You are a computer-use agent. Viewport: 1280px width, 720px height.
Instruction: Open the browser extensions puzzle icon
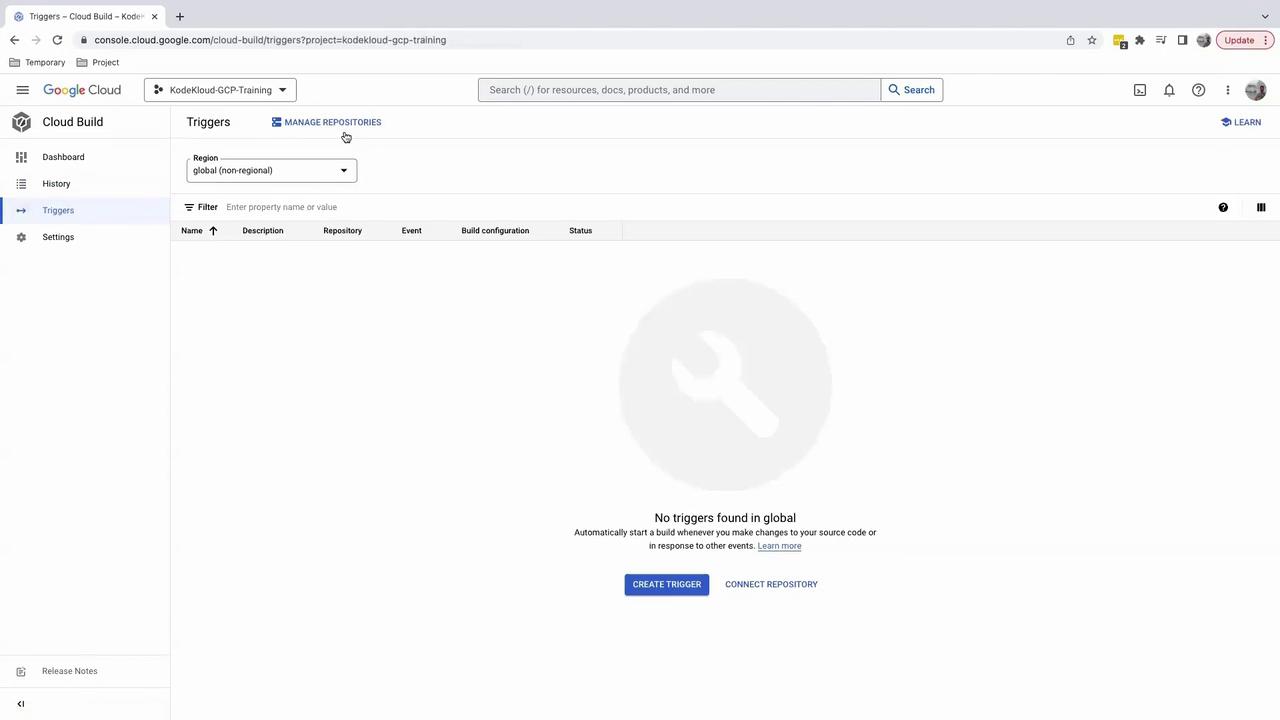pyautogui.click(x=1139, y=40)
